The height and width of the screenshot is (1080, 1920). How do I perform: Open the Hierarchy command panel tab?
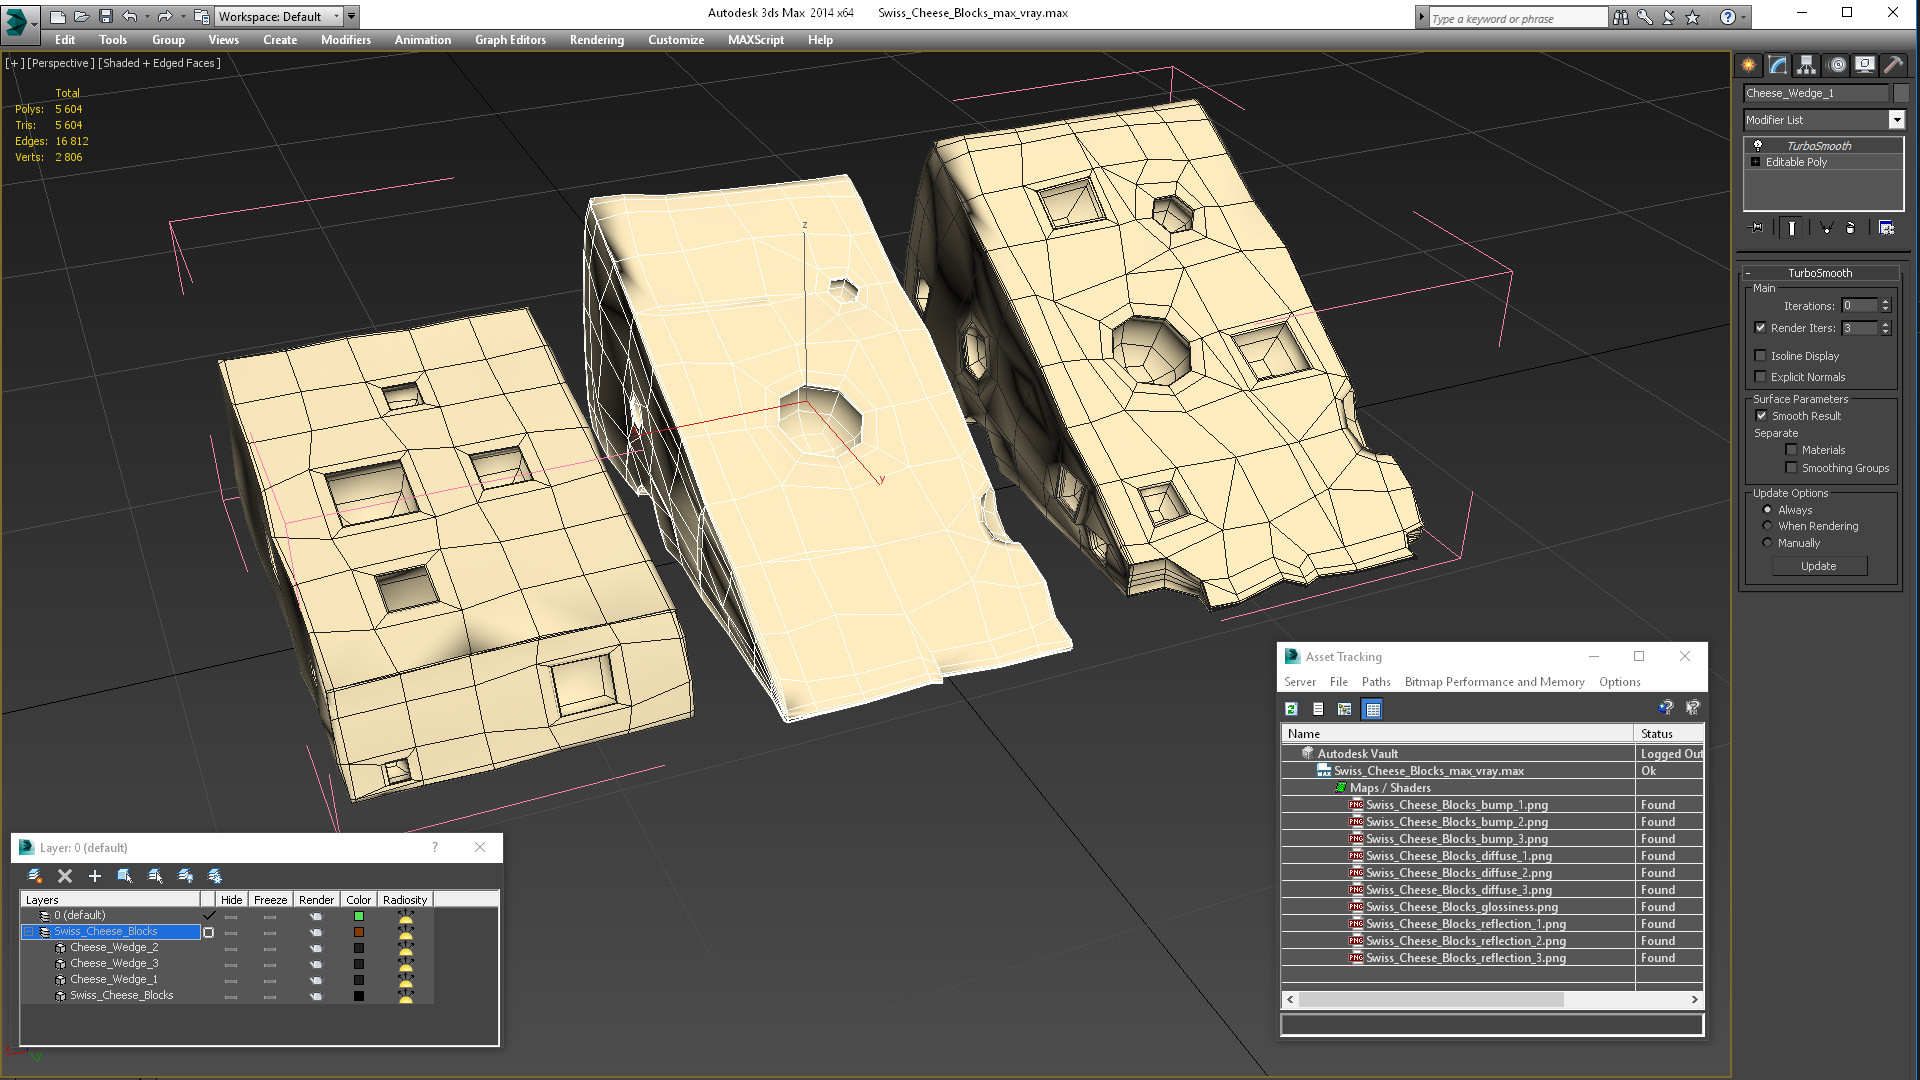click(x=1806, y=65)
